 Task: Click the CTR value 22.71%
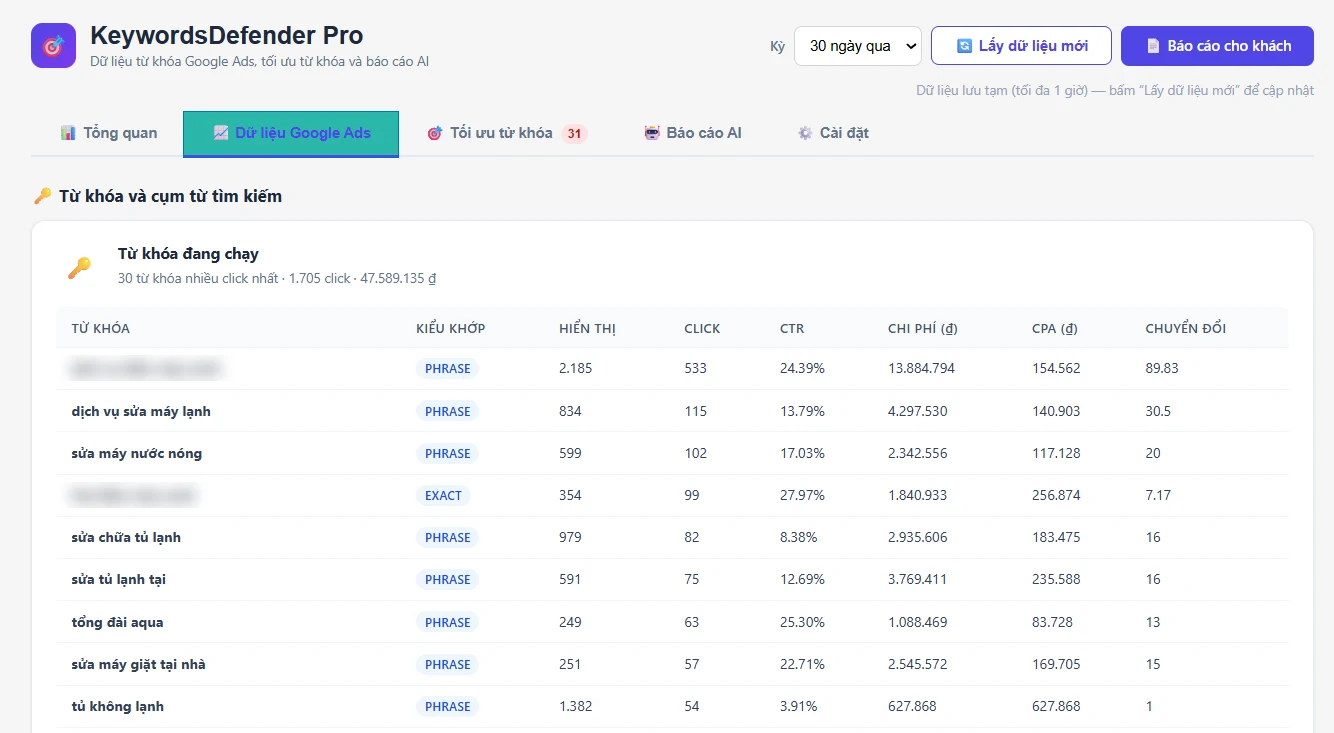[x=802, y=664]
